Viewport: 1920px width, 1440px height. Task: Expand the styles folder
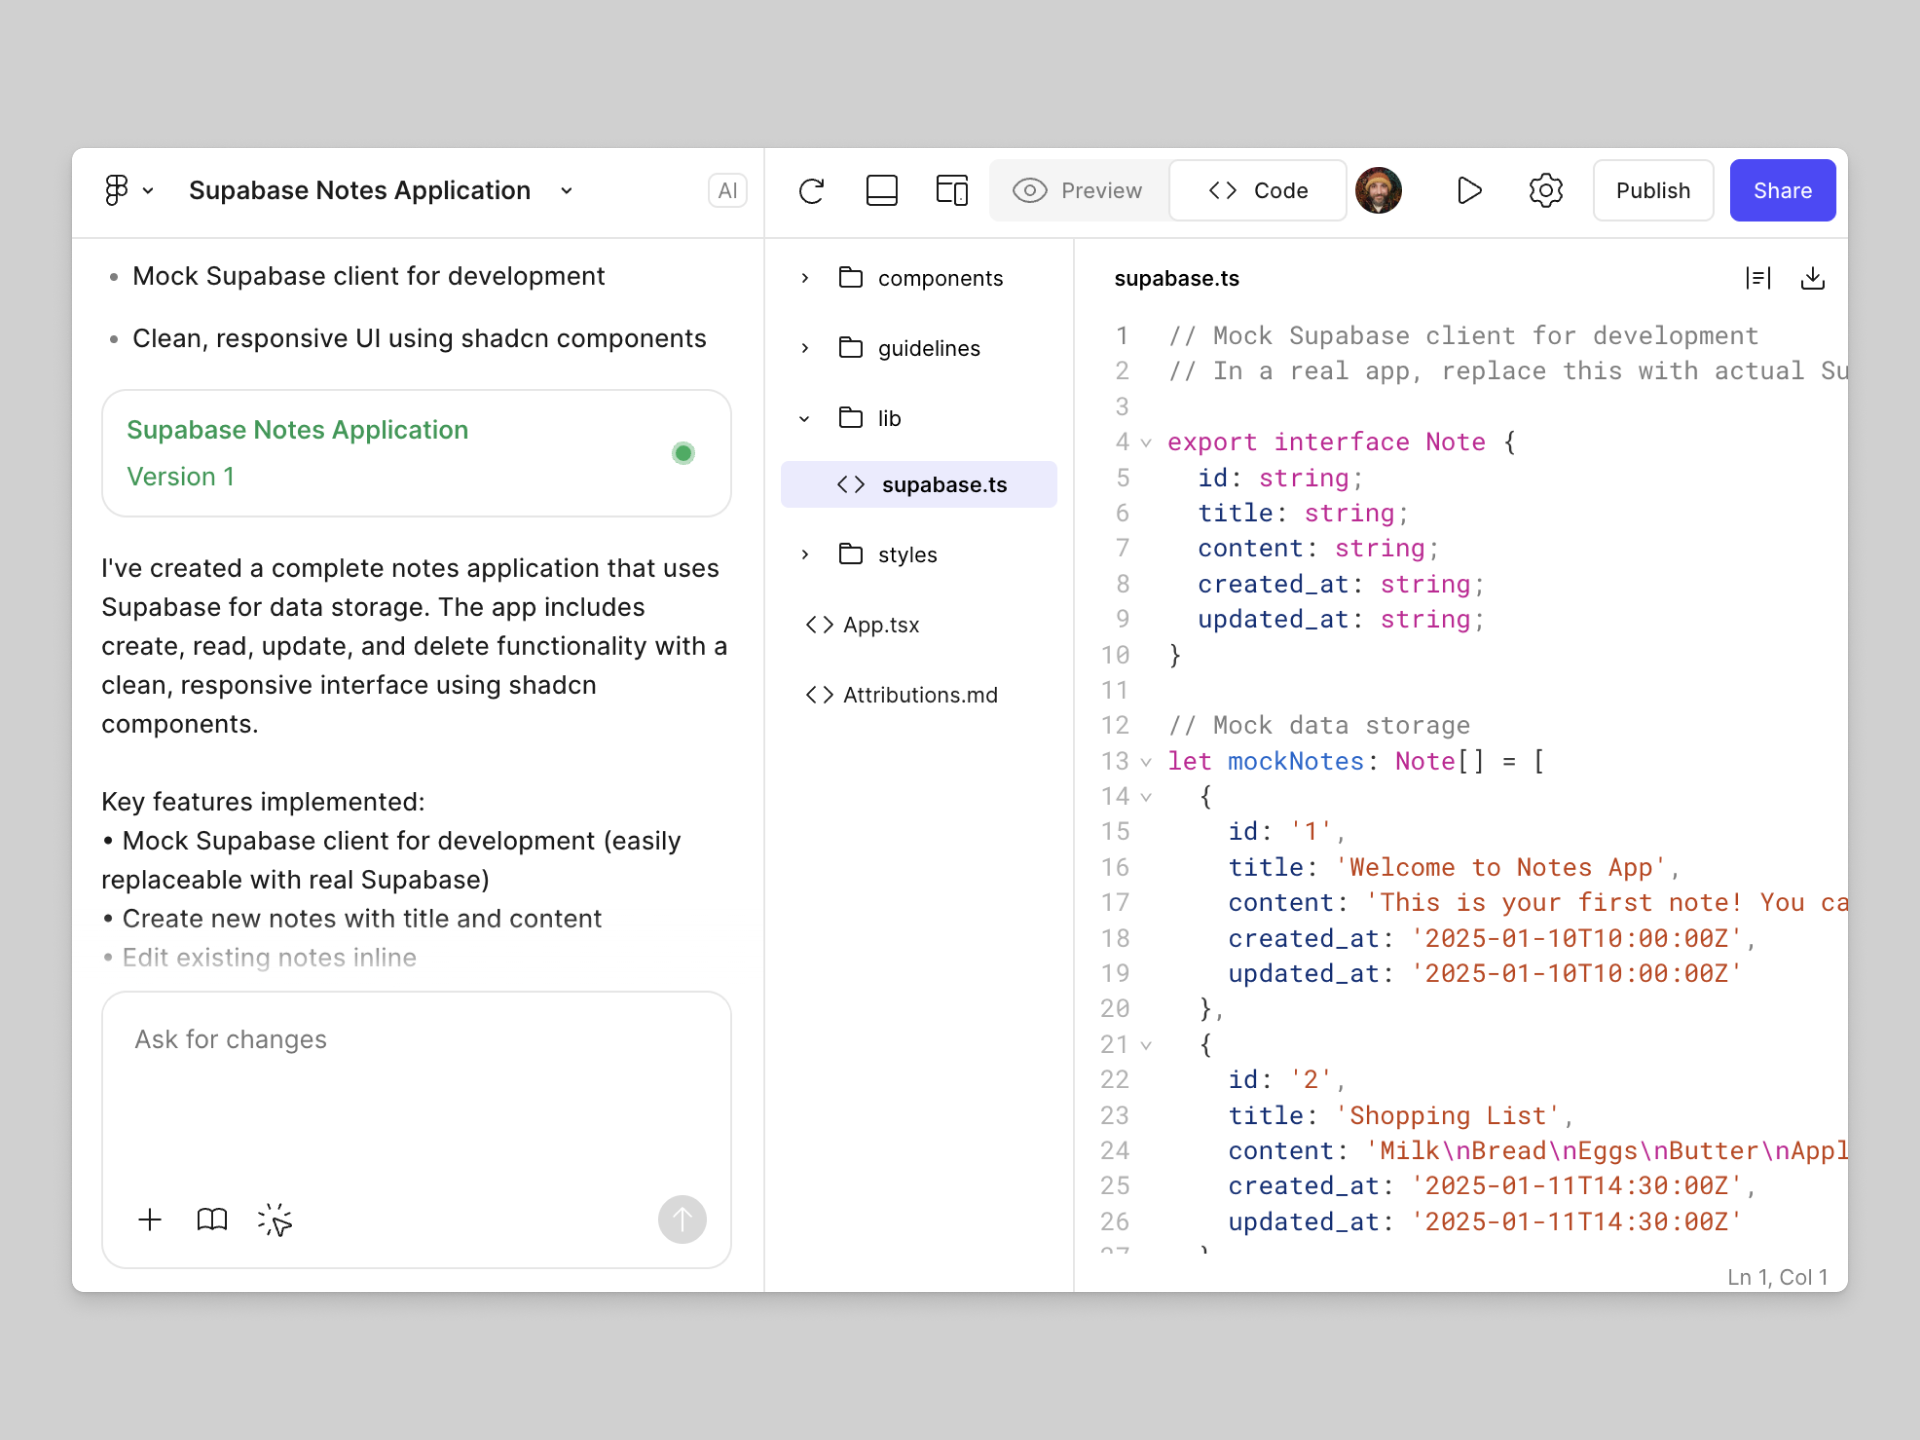point(805,554)
